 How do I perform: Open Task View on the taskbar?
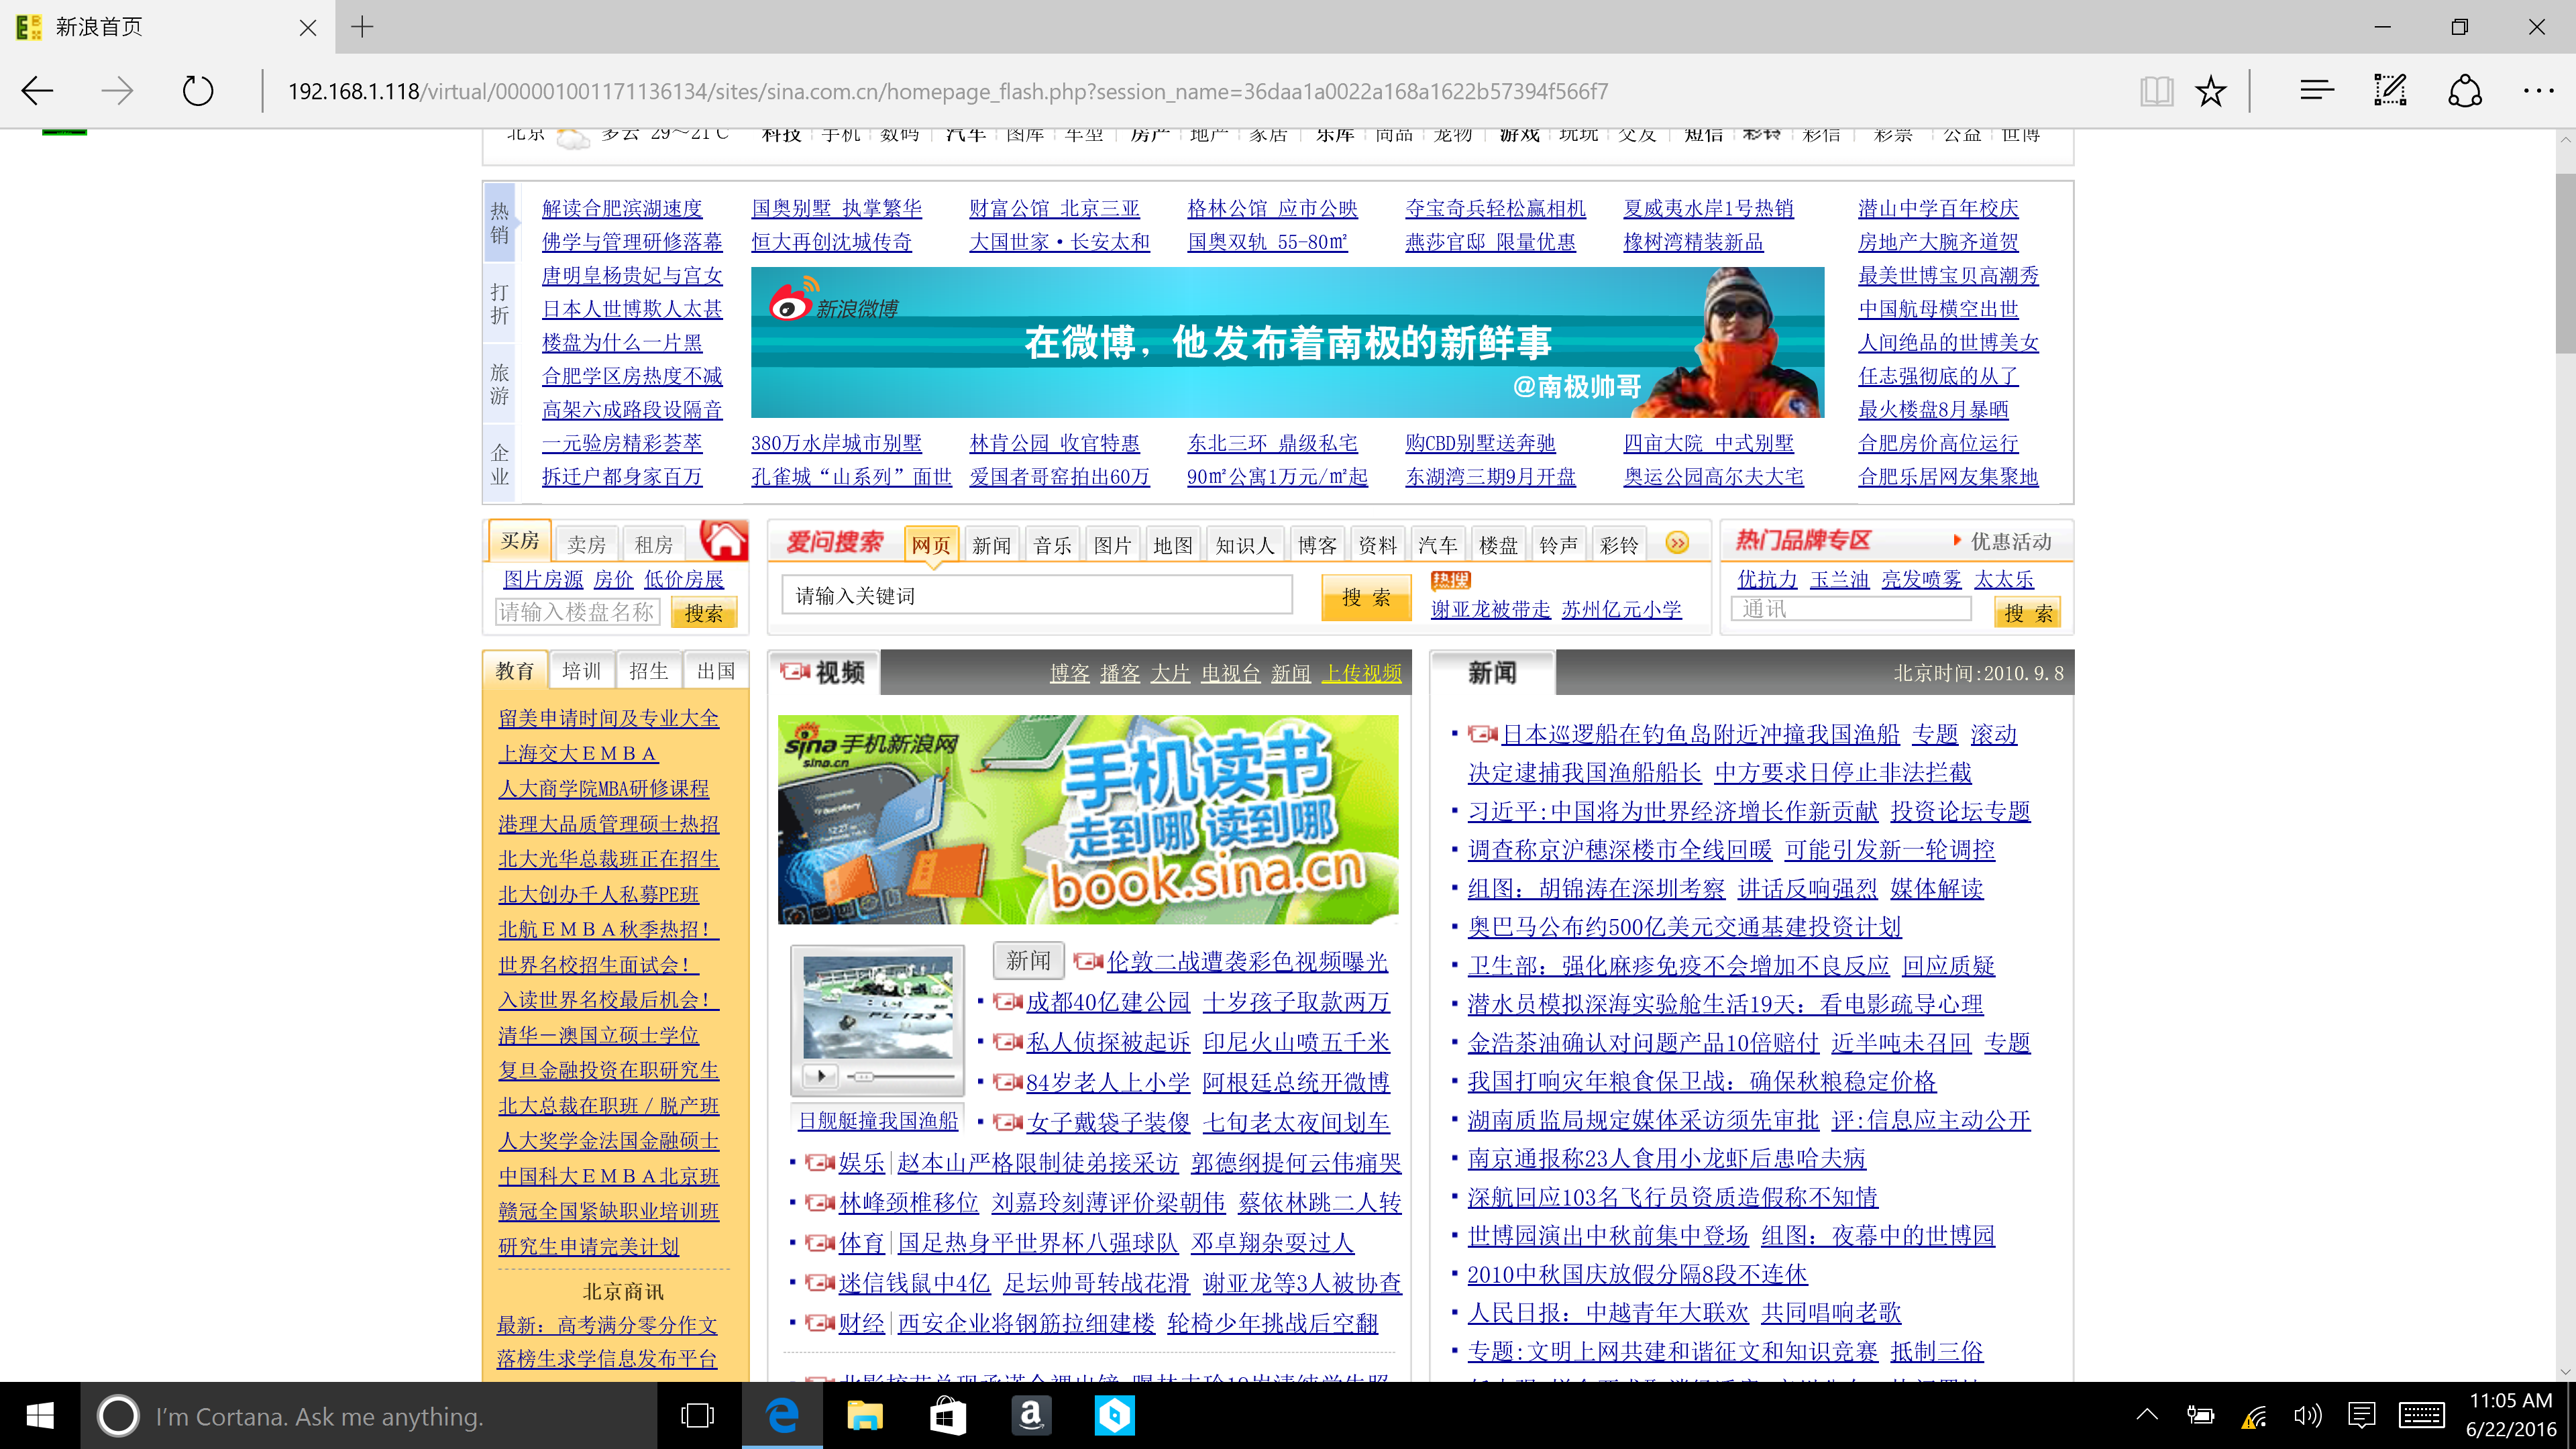697,1415
